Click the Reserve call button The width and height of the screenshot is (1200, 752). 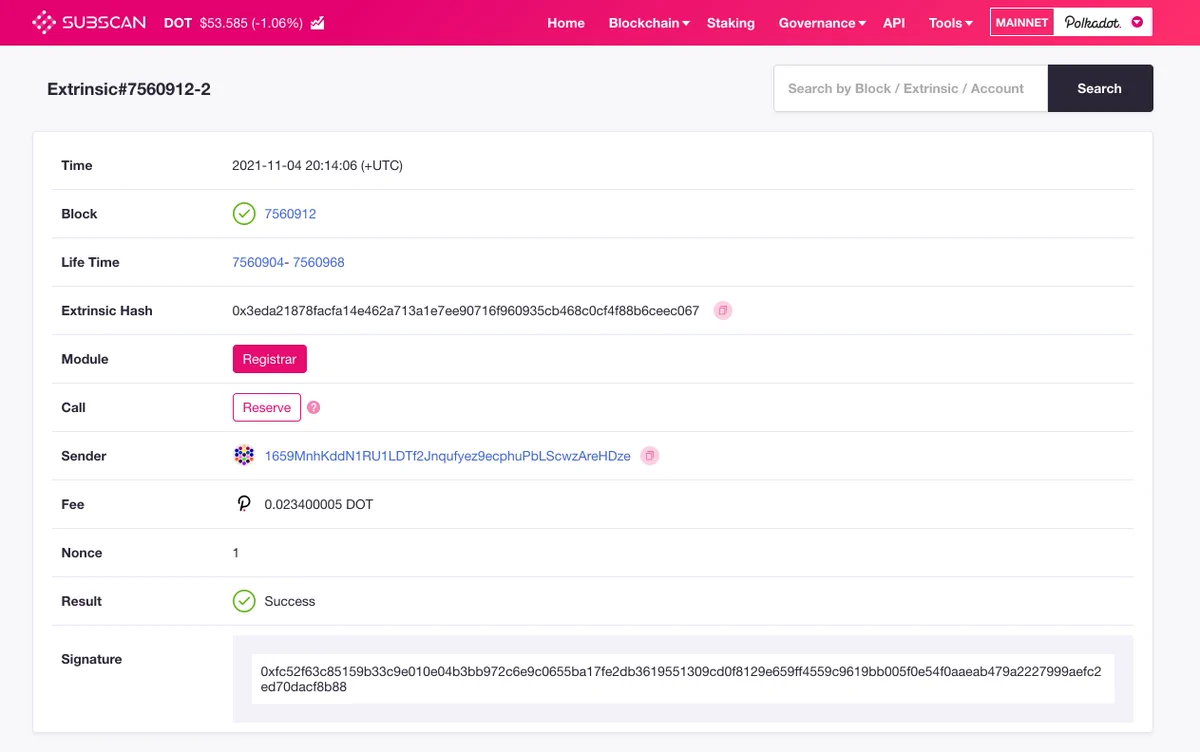(x=267, y=408)
